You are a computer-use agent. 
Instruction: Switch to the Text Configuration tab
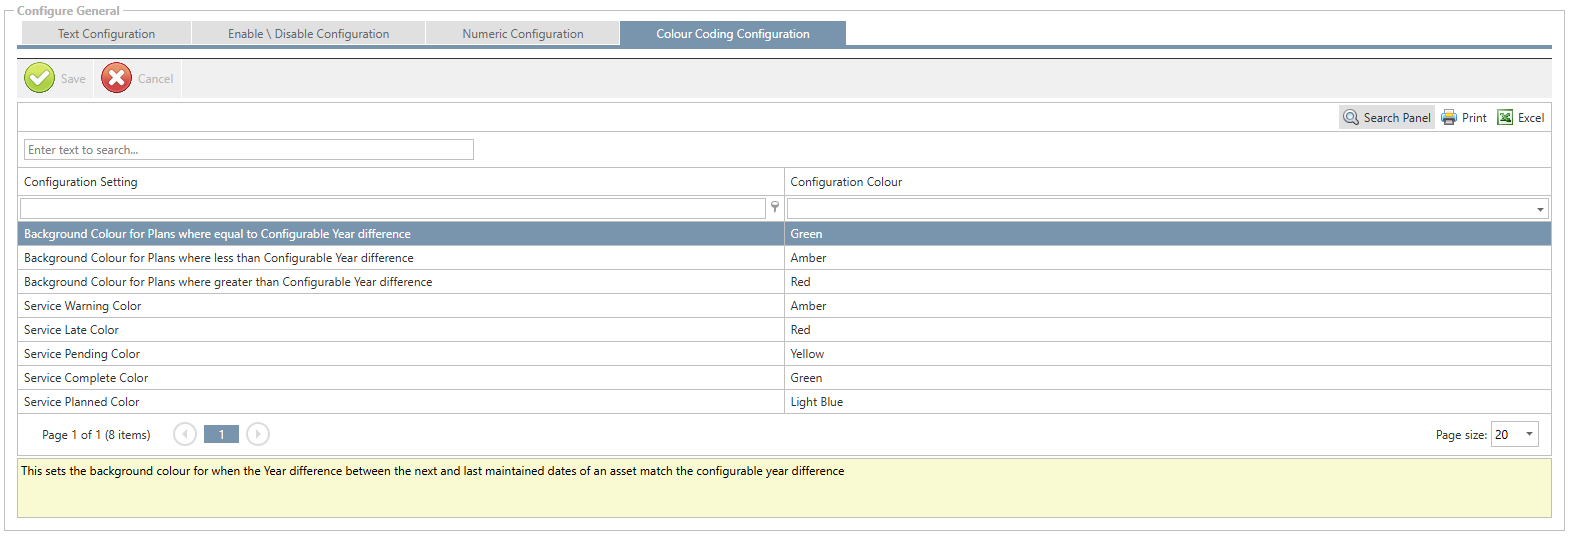[106, 34]
